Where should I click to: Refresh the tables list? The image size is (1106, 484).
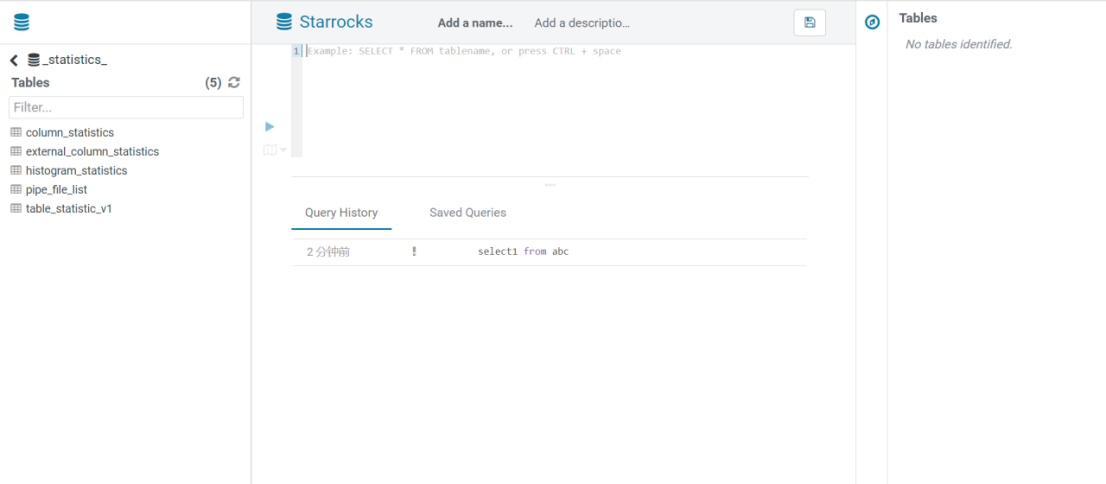click(234, 83)
